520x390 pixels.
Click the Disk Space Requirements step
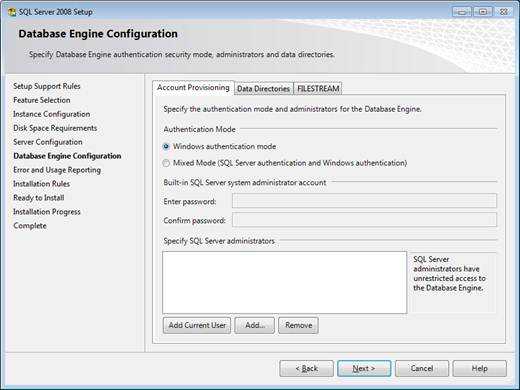[55, 128]
